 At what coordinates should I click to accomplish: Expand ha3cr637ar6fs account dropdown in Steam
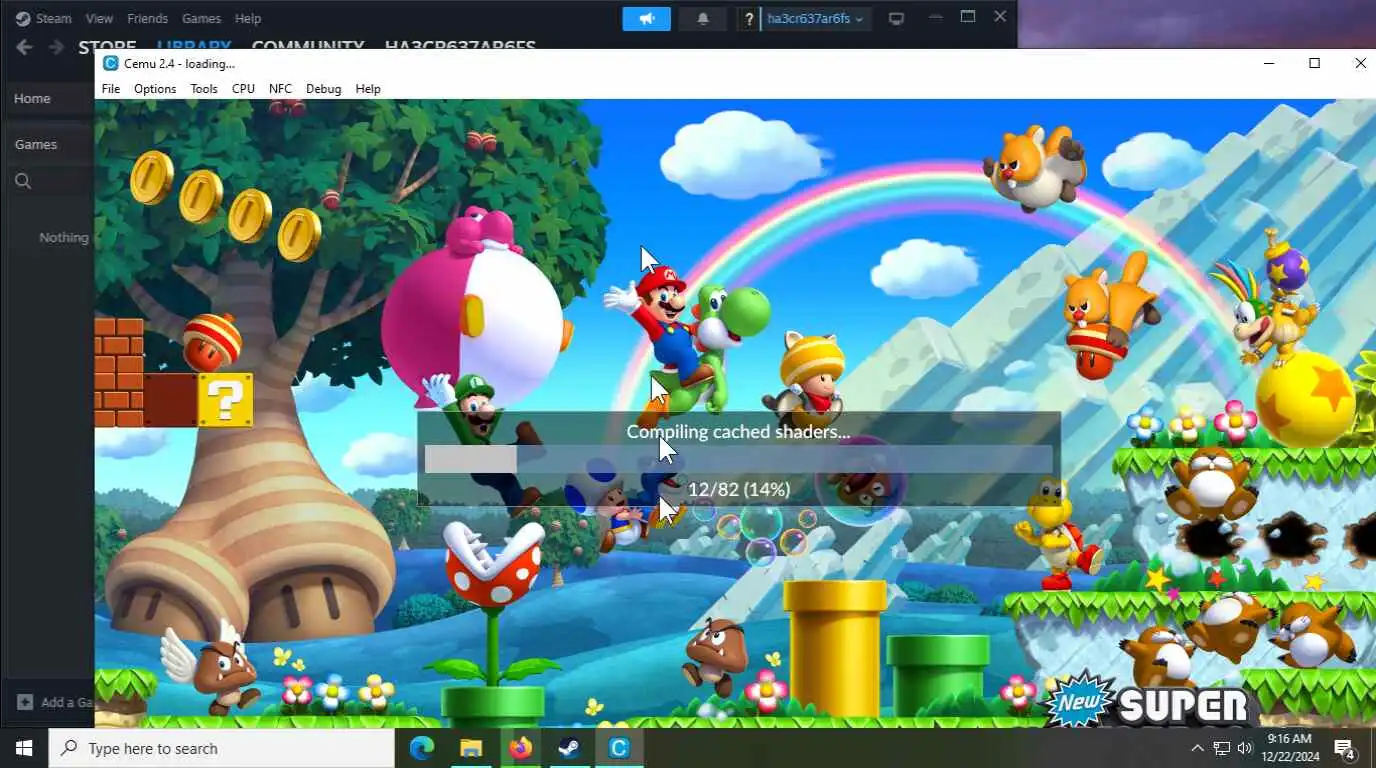click(x=815, y=18)
